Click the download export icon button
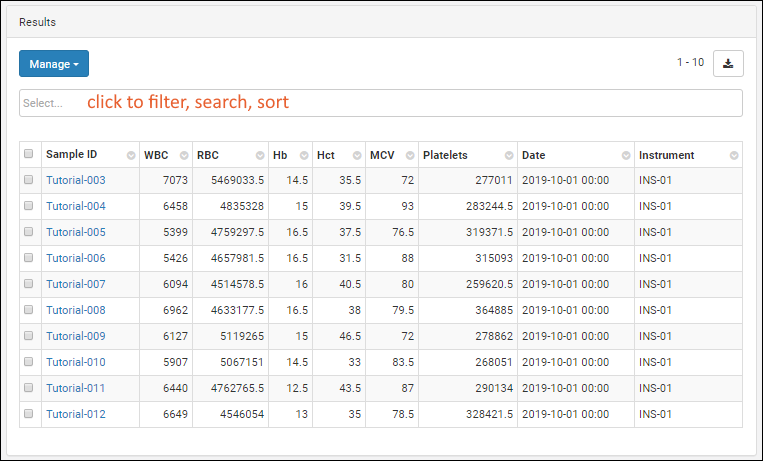 (x=728, y=63)
